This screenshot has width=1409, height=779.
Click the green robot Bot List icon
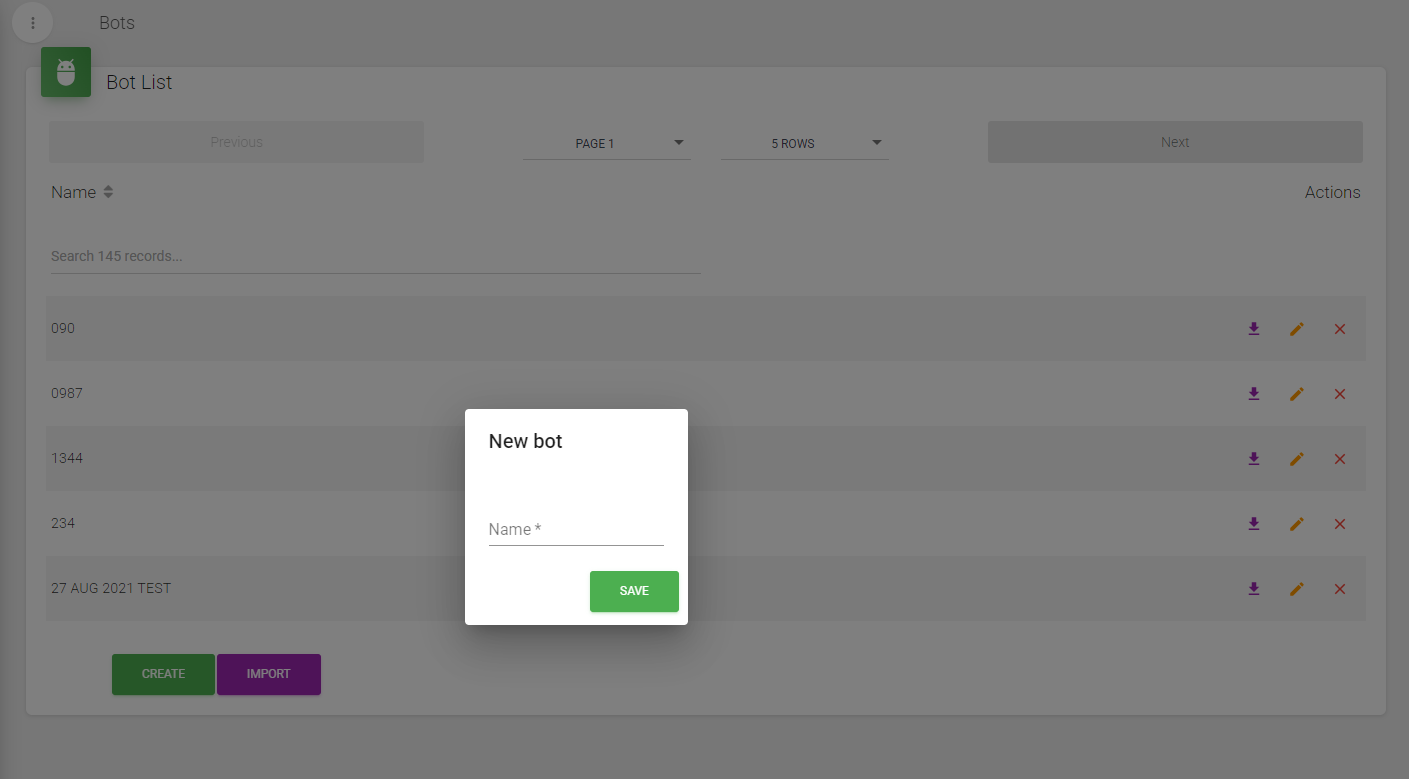pyautogui.click(x=66, y=72)
